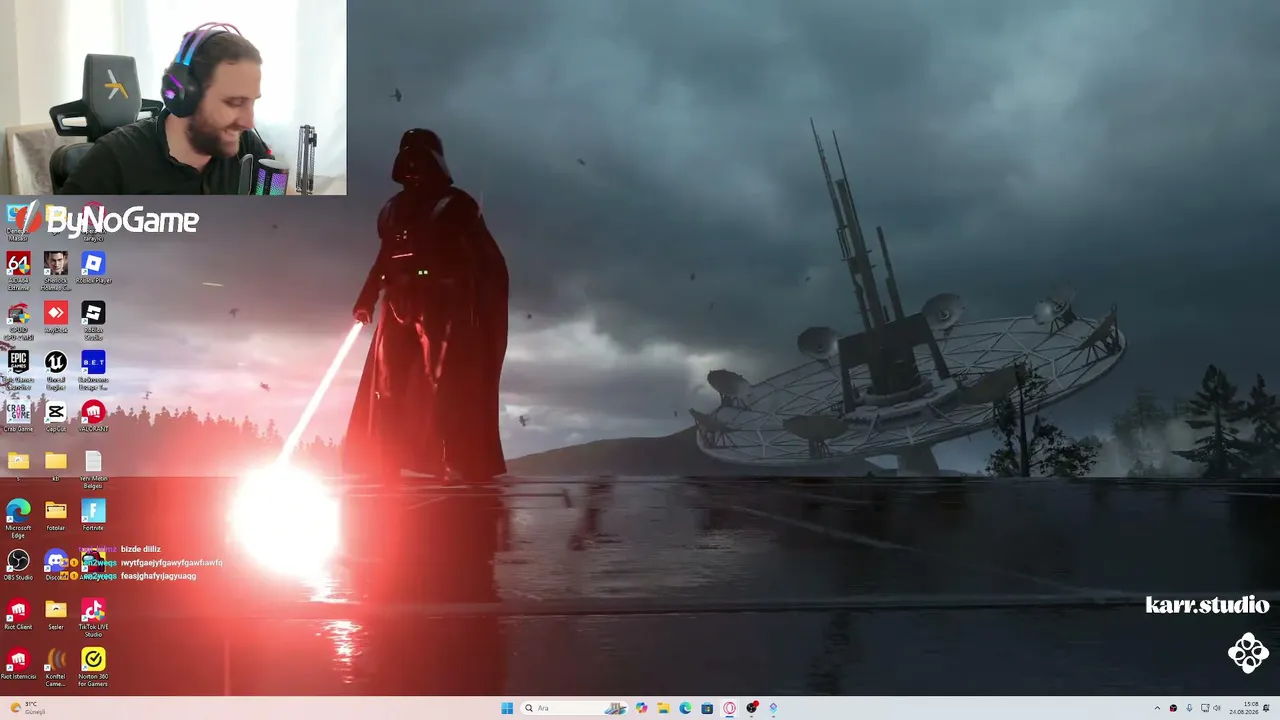Open the Riot İstemcisi desktop shortcut
The width and height of the screenshot is (1280, 720).
coord(18,664)
